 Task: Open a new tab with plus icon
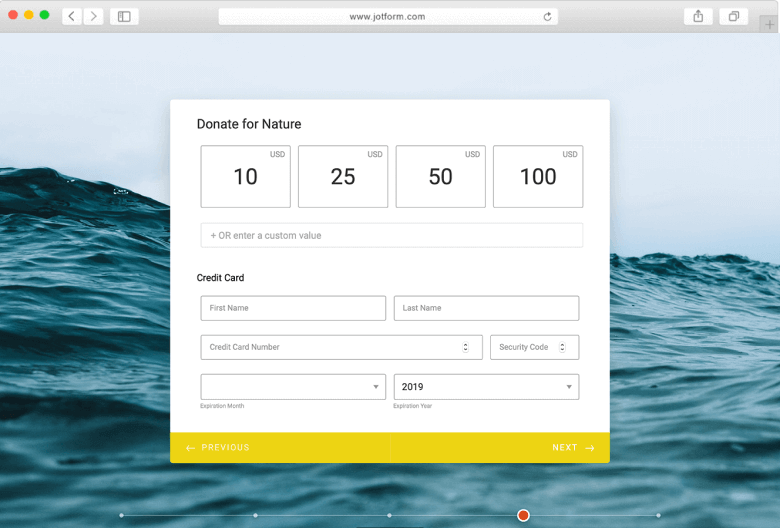769,24
